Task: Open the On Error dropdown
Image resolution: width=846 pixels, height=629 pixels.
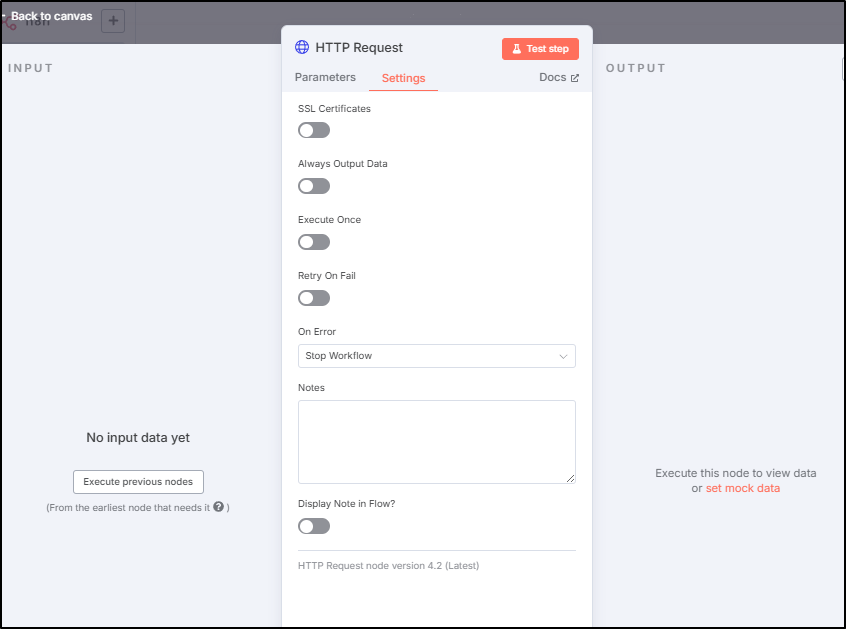Action: point(436,356)
